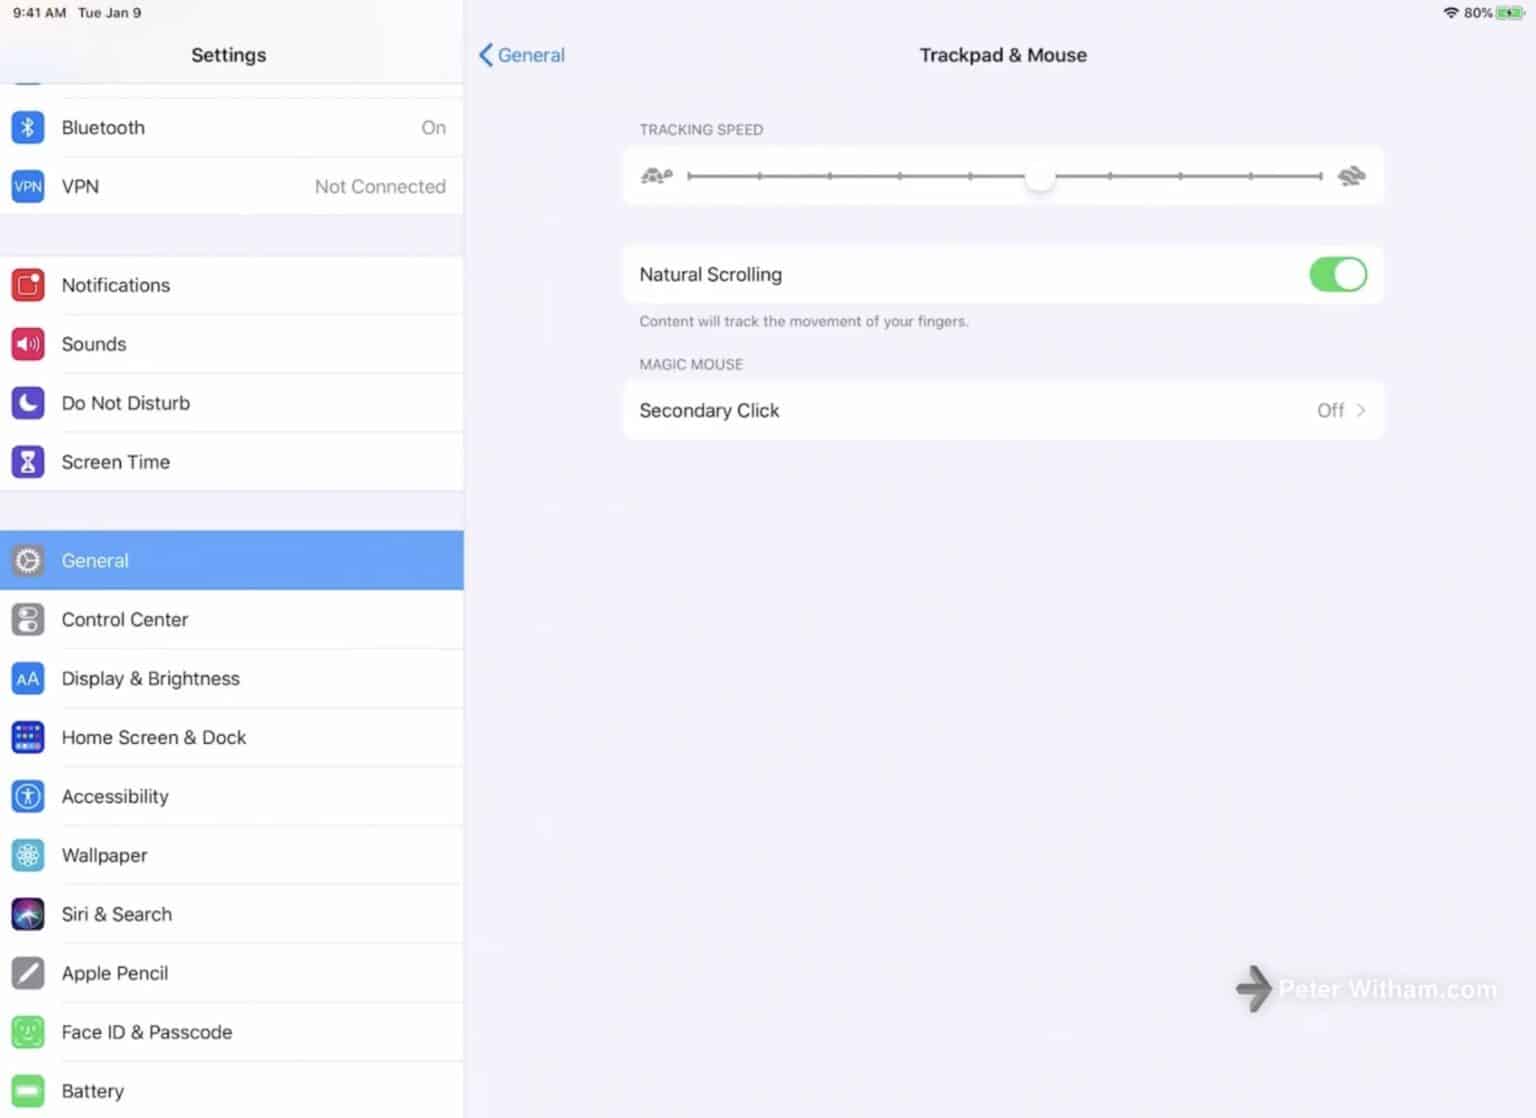
Task: Open Bluetooth settings from the sidebar icon
Action: [x=27, y=127]
